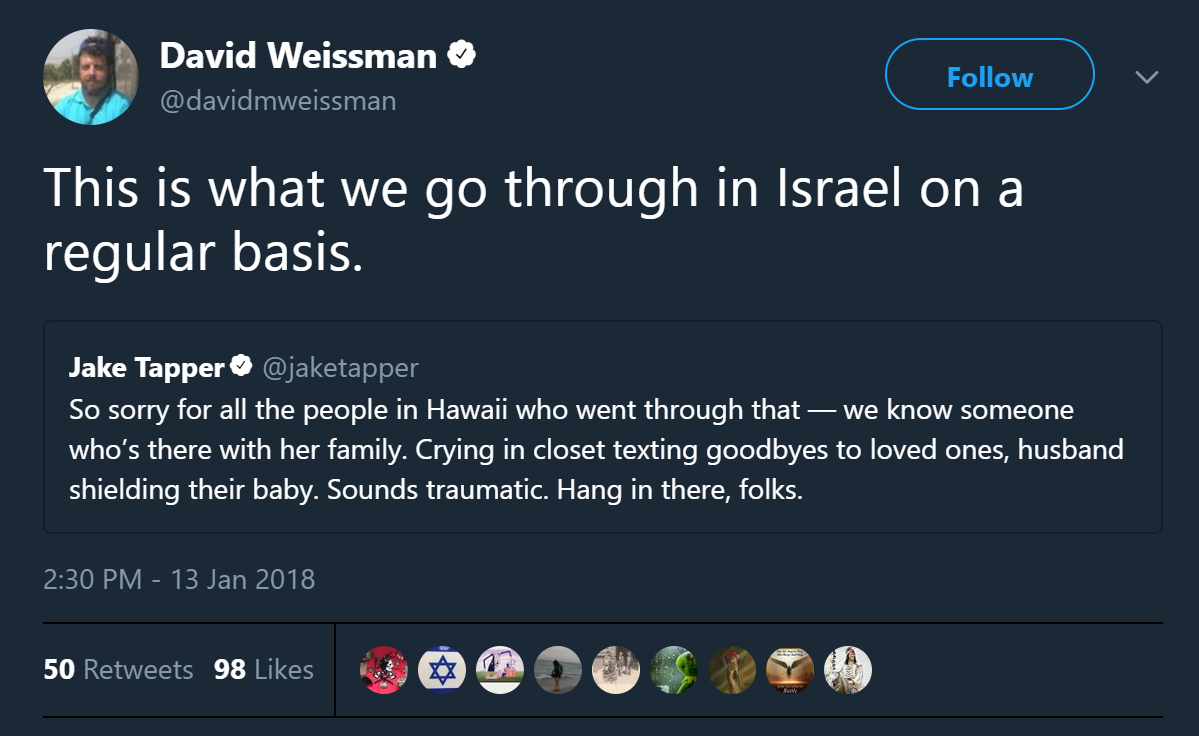Open the tweet options chevron menu

tap(1146, 76)
